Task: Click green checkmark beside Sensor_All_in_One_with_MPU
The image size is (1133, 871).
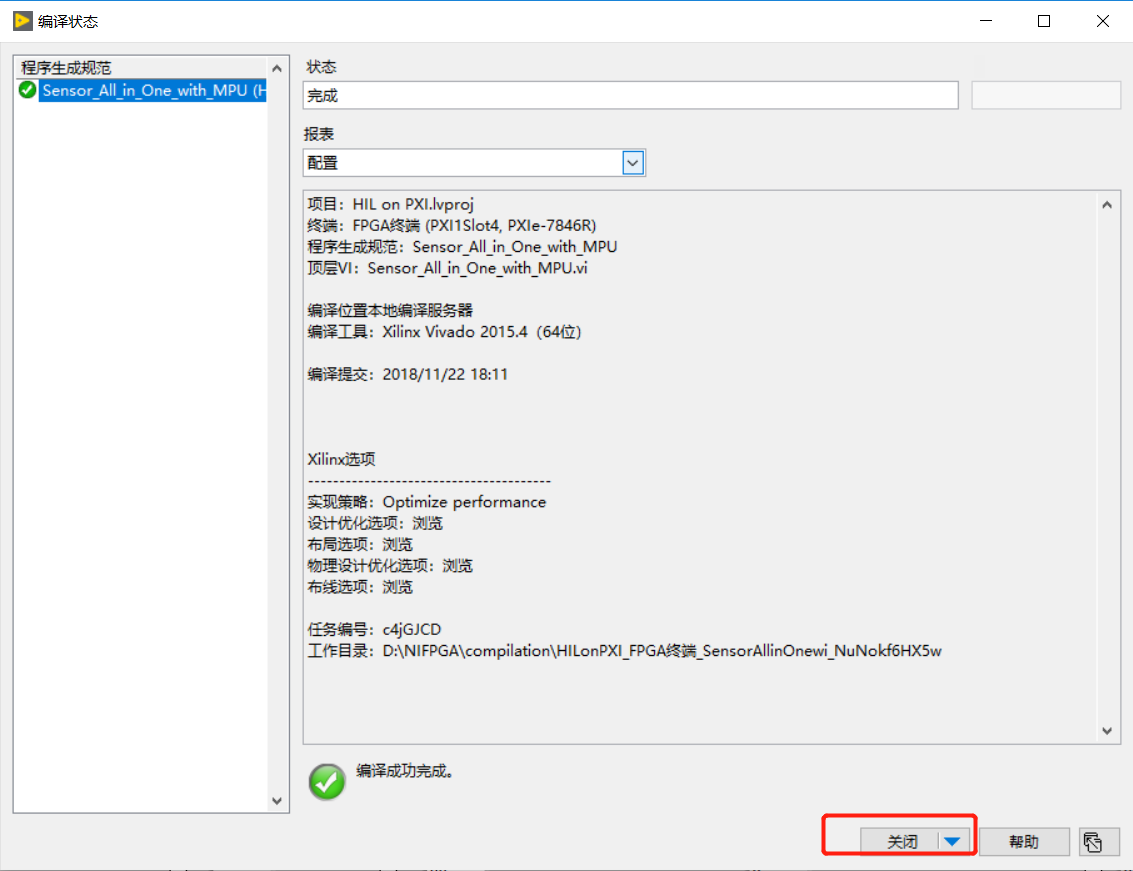Action: [27, 90]
